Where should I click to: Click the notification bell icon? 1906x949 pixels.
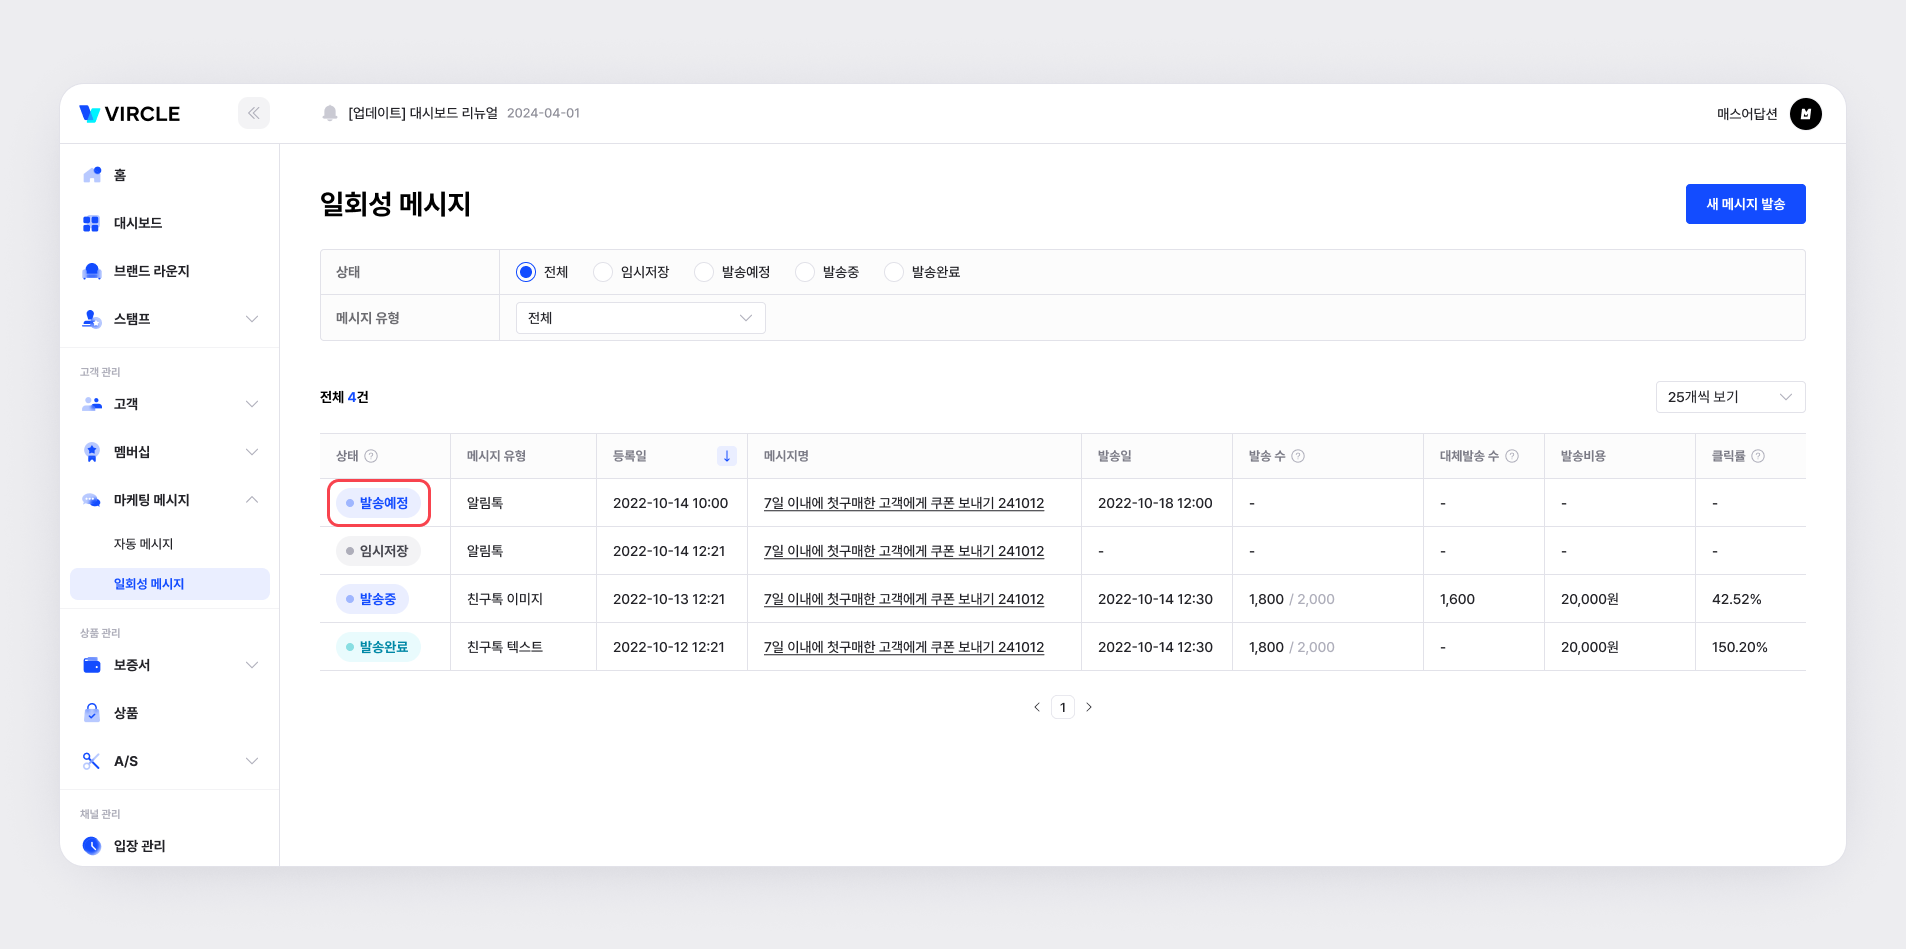pyautogui.click(x=330, y=113)
